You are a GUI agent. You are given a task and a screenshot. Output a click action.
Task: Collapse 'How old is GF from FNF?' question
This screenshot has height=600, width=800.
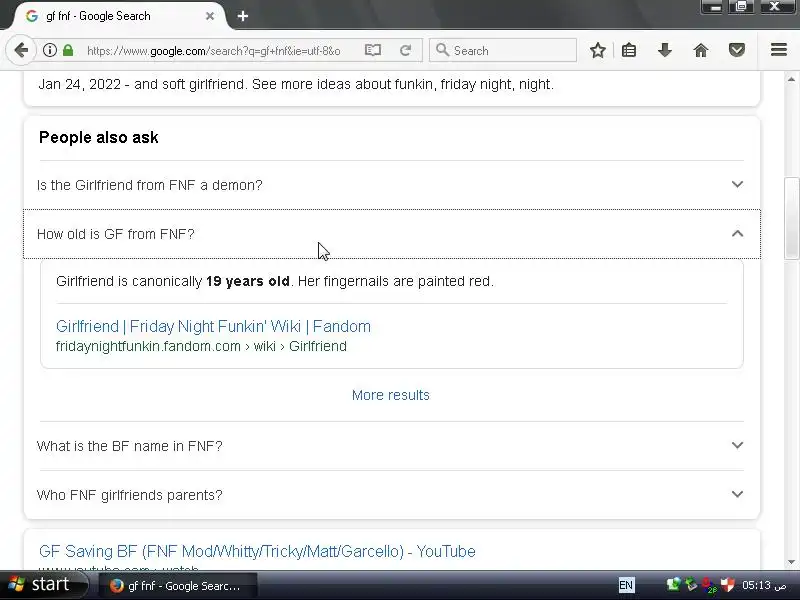coord(391,234)
